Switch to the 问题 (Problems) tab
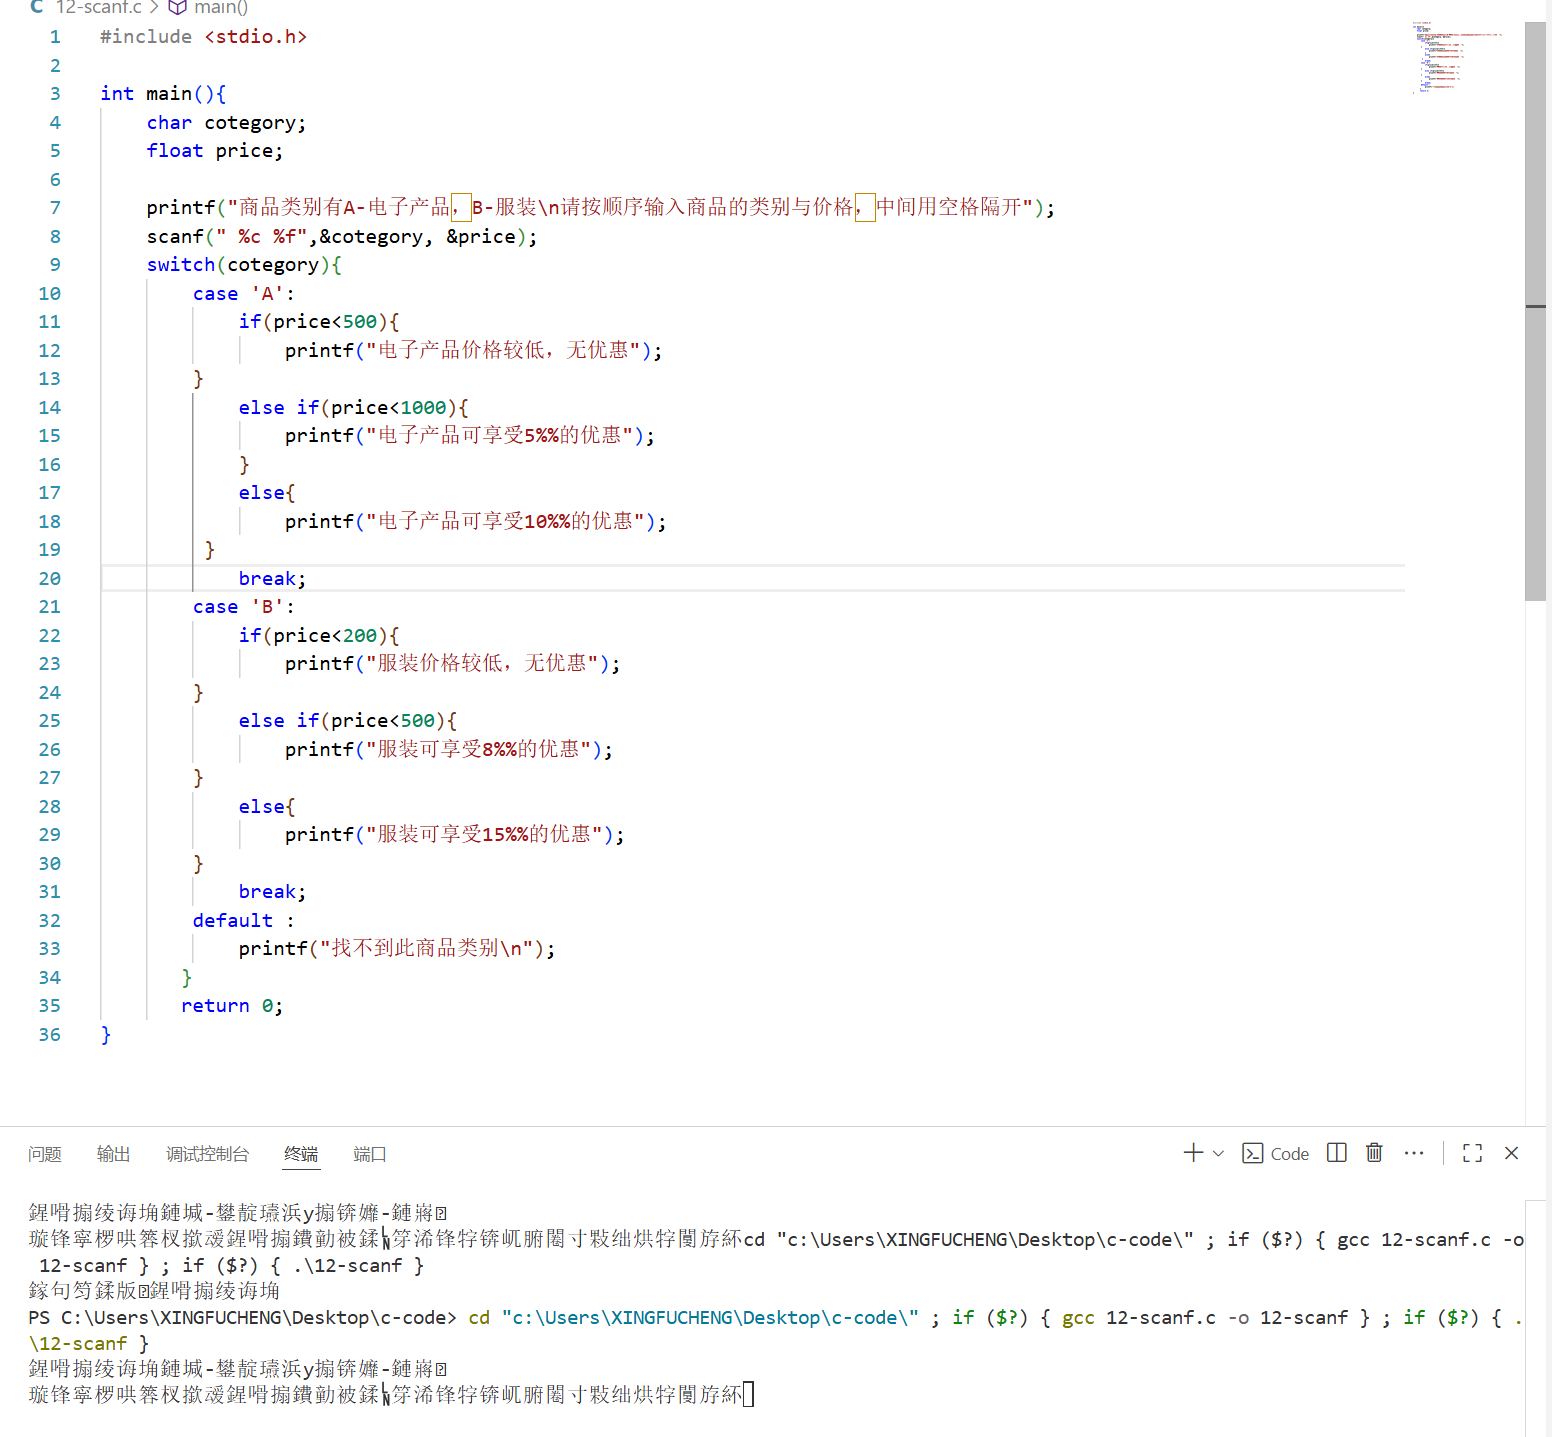Screen dimensions: 1552x1437 (x=45, y=1154)
